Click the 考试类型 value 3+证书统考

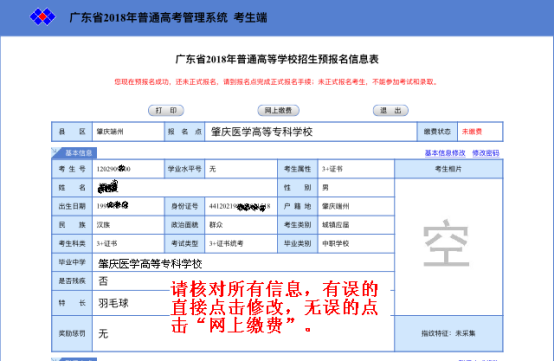[226, 244]
